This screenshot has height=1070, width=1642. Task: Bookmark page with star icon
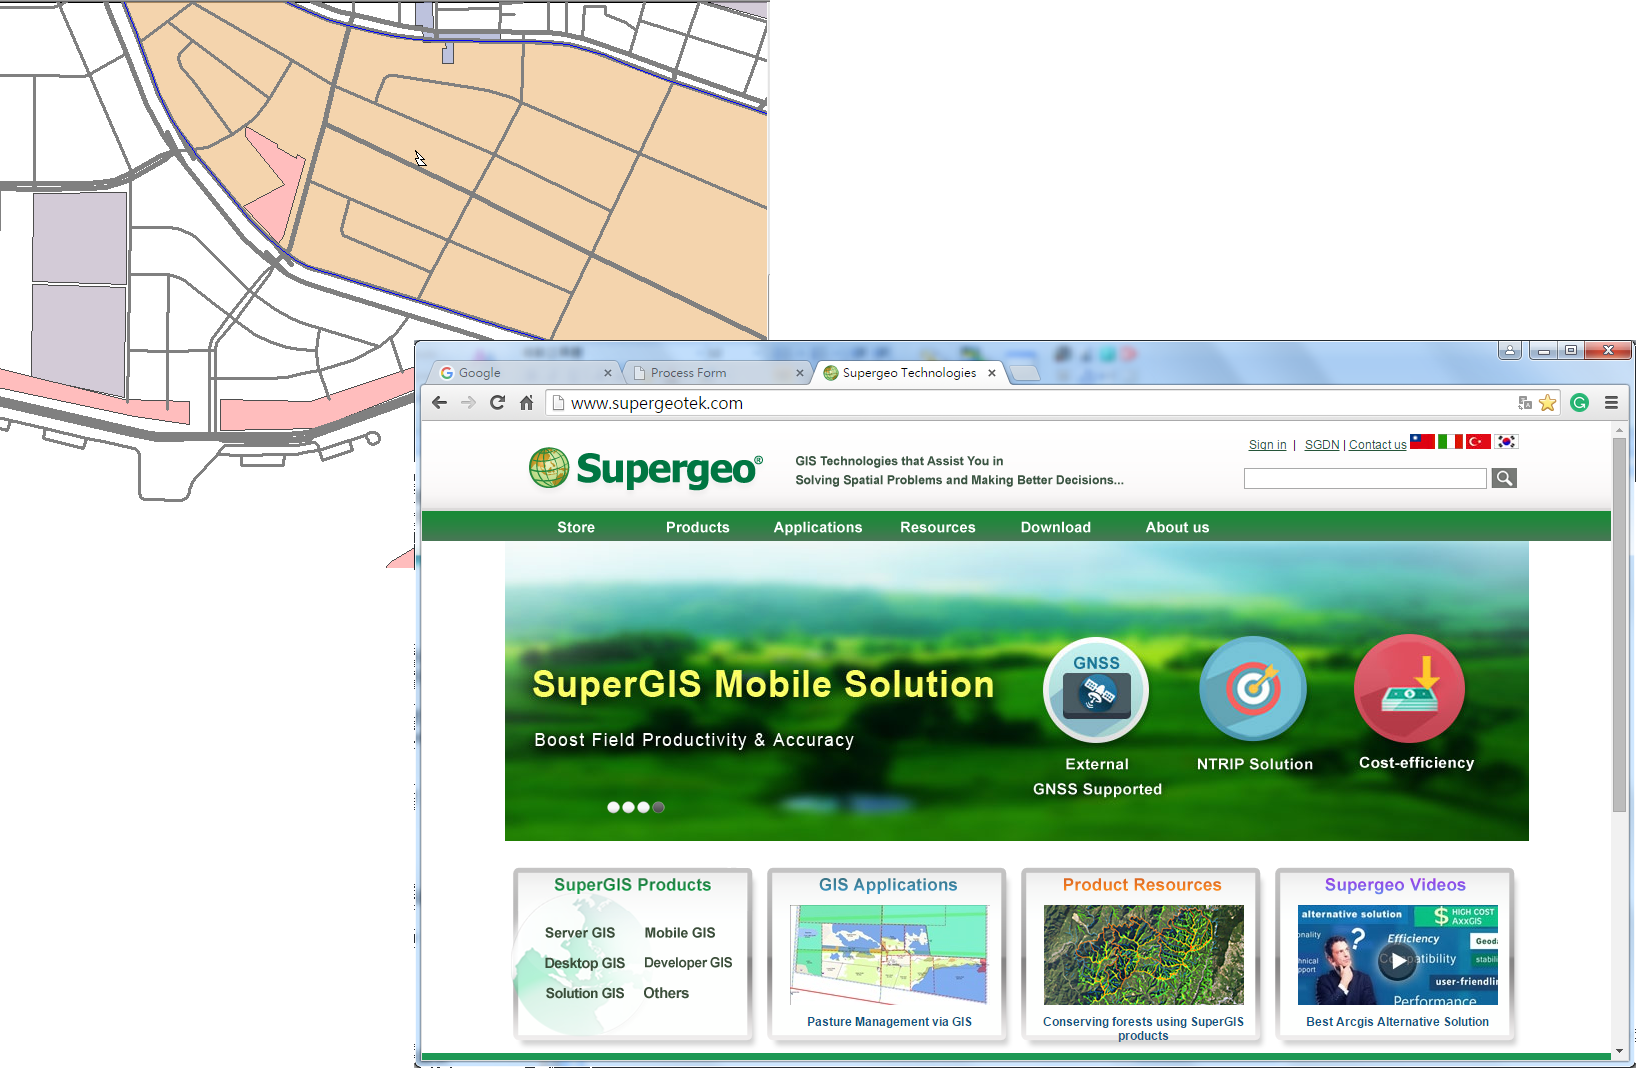coord(1547,403)
